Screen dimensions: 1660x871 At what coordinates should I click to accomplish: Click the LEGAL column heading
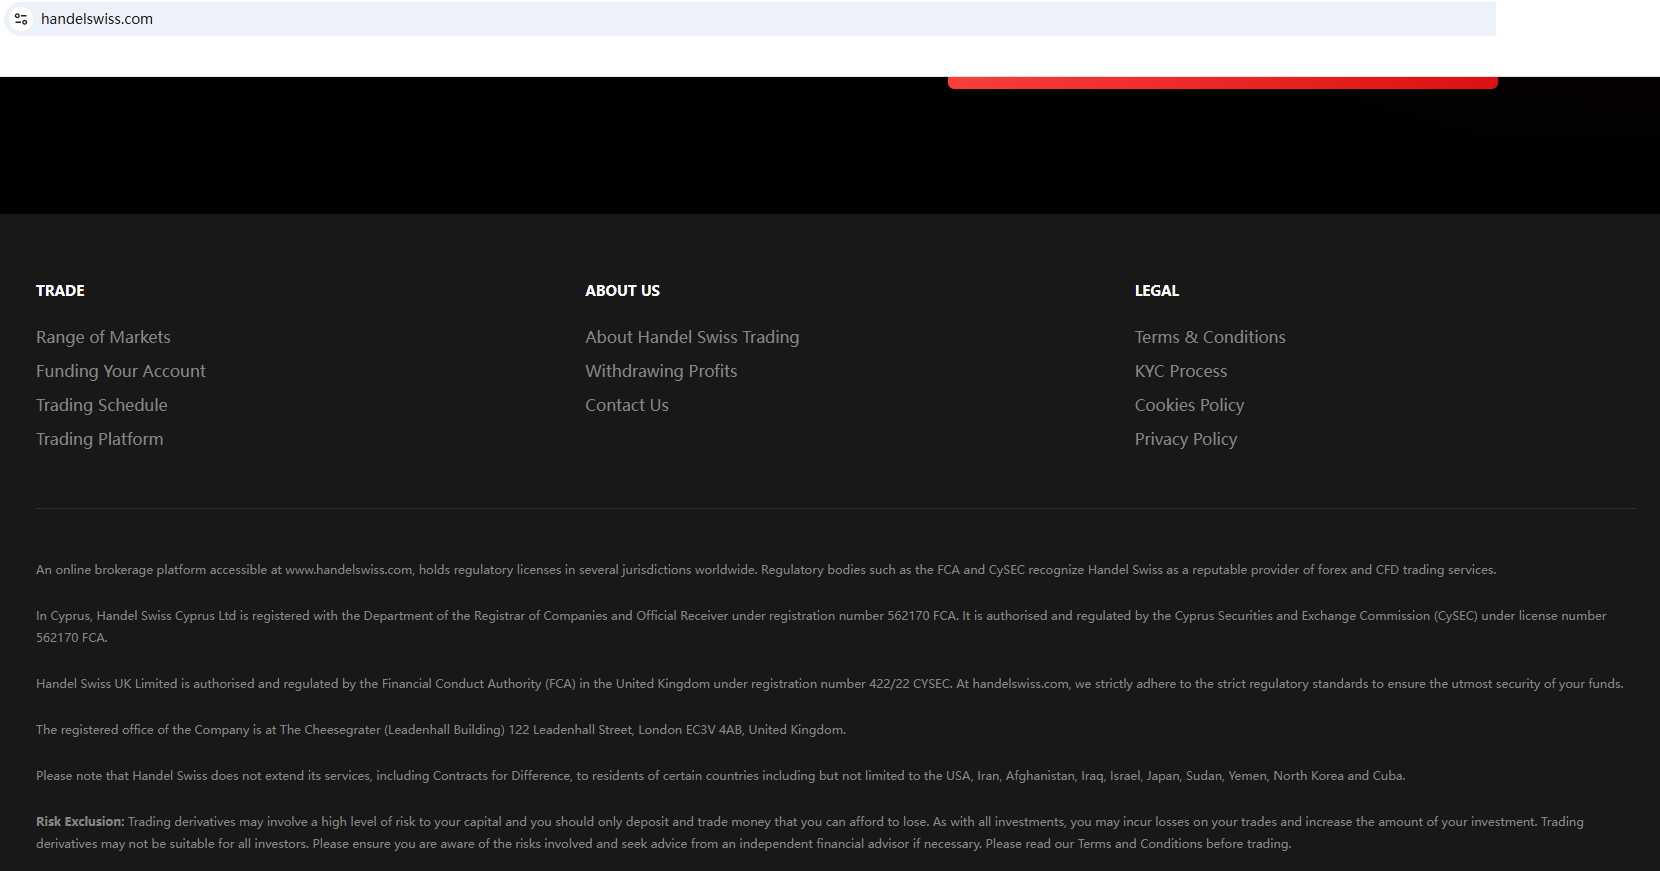(x=1157, y=291)
